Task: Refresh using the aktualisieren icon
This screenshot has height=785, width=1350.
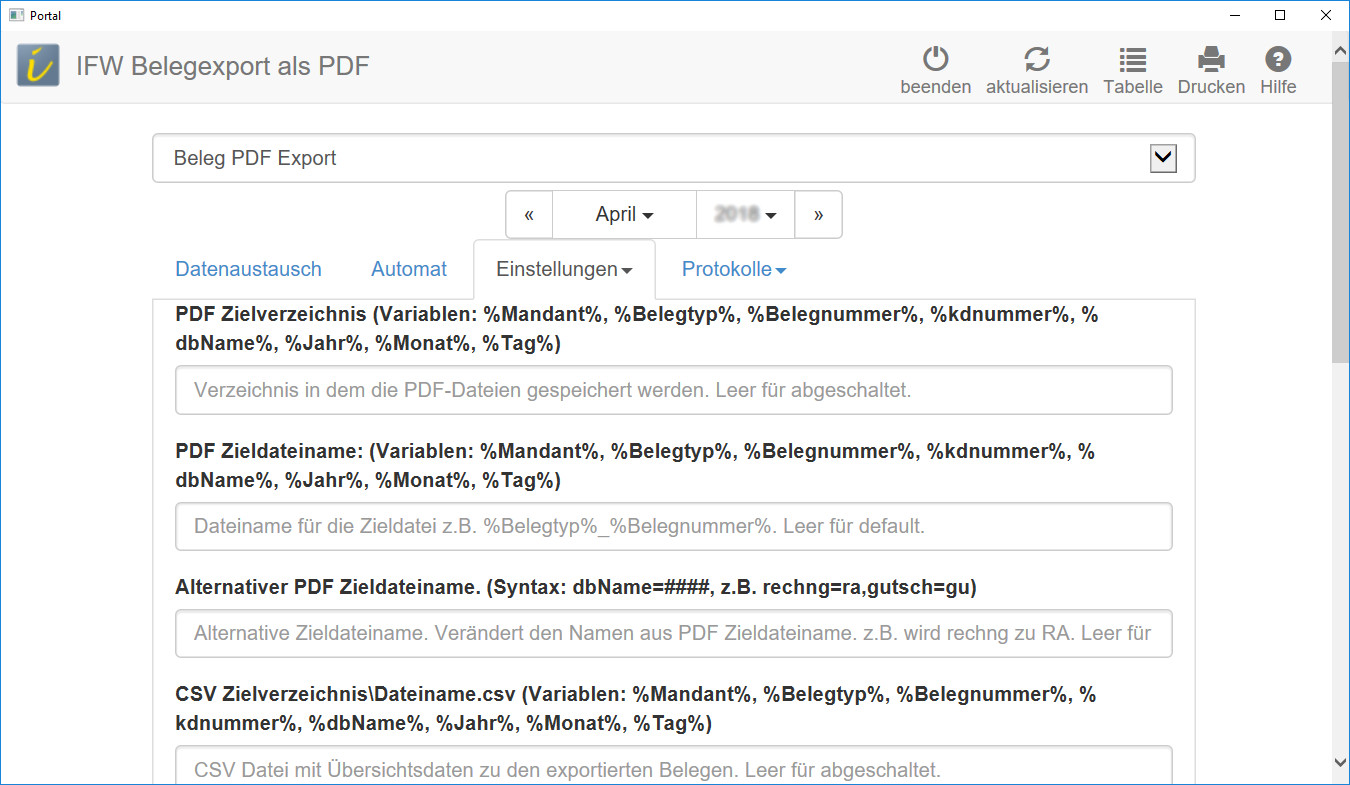Action: 1036,60
